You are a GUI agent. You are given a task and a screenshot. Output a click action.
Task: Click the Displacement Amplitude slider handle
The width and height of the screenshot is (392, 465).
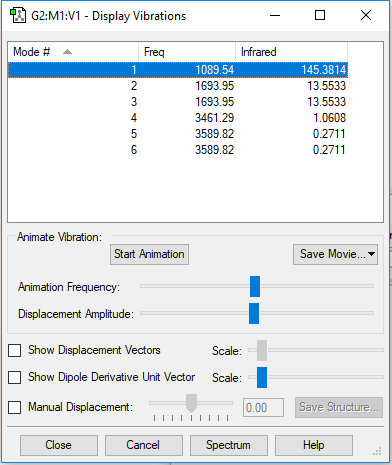click(254, 313)
